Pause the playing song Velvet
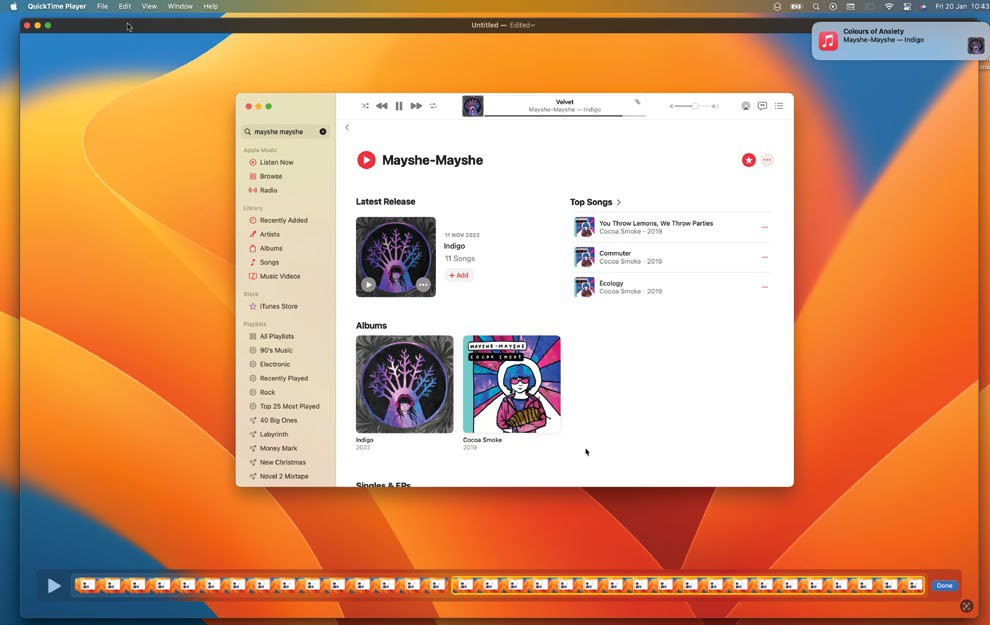 coord(399,106)
